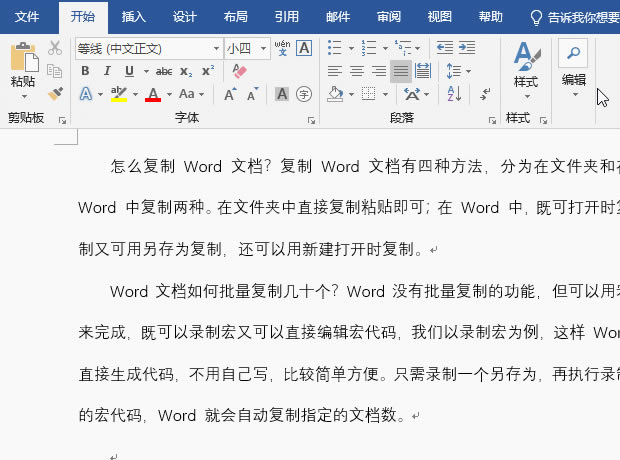
Task: Toggle bold formatting
Action: (85, 71)
